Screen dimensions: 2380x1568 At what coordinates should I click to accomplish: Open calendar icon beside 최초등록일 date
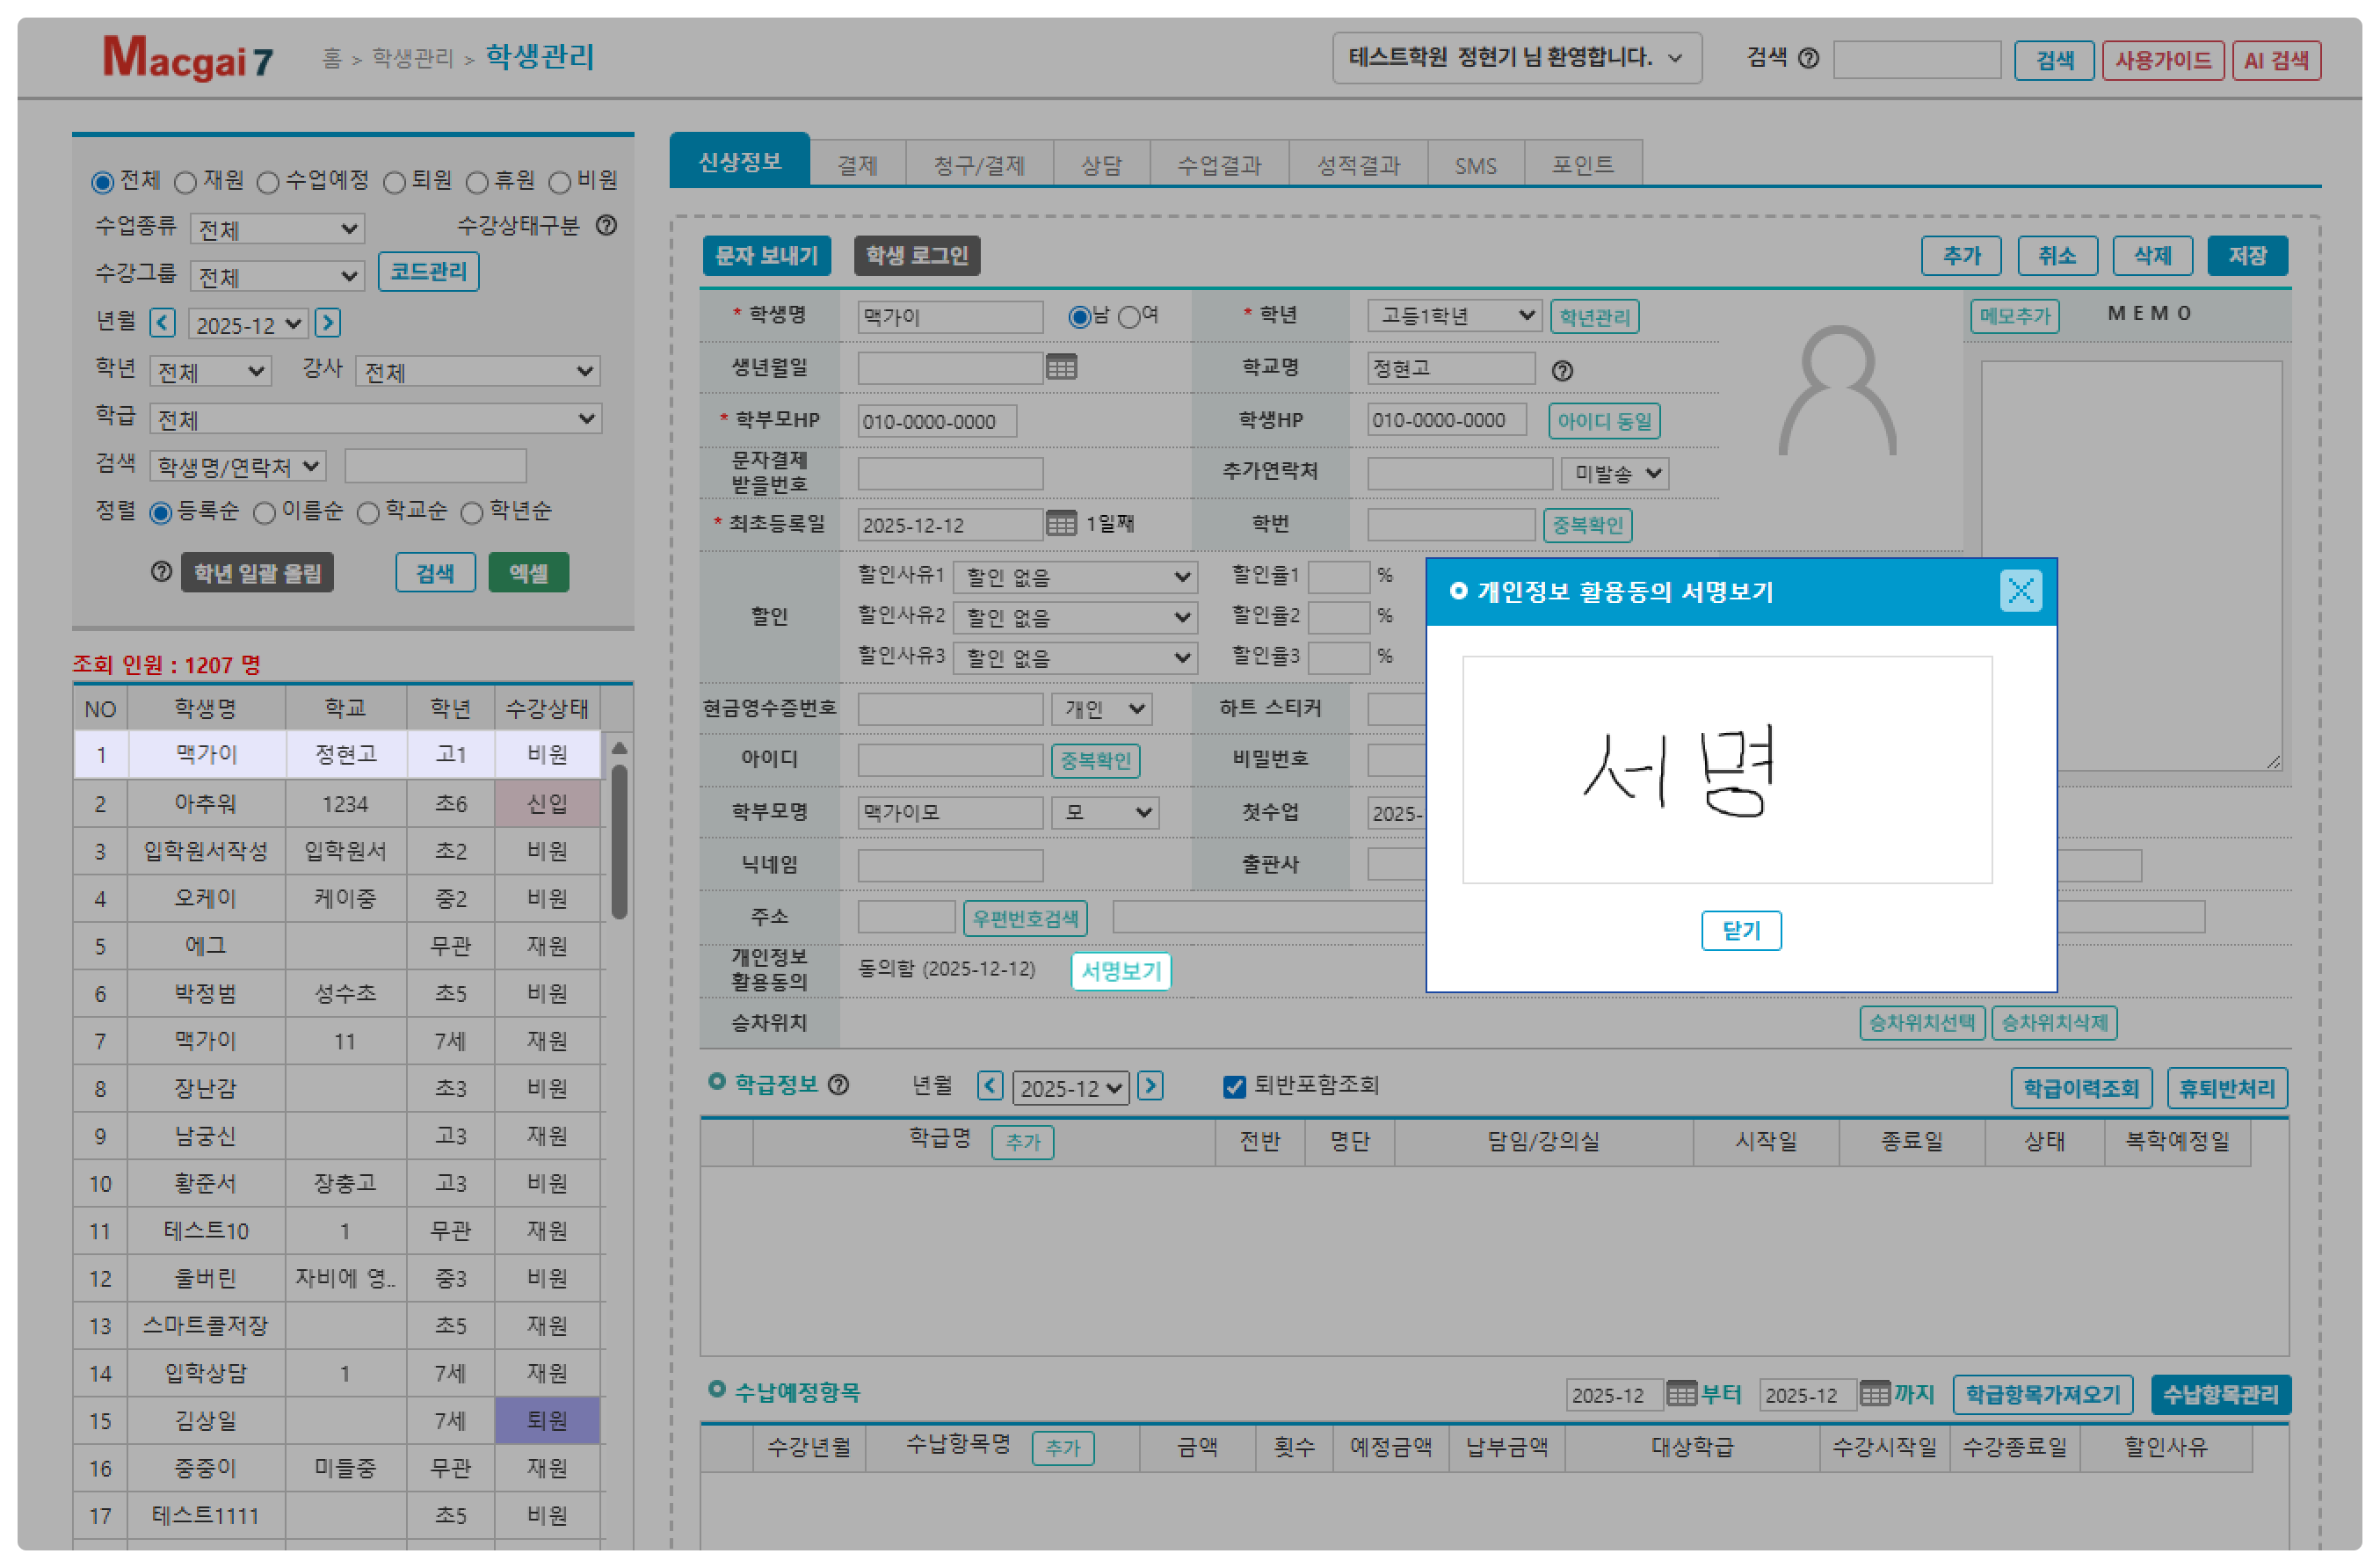[x=1061, y=523]
